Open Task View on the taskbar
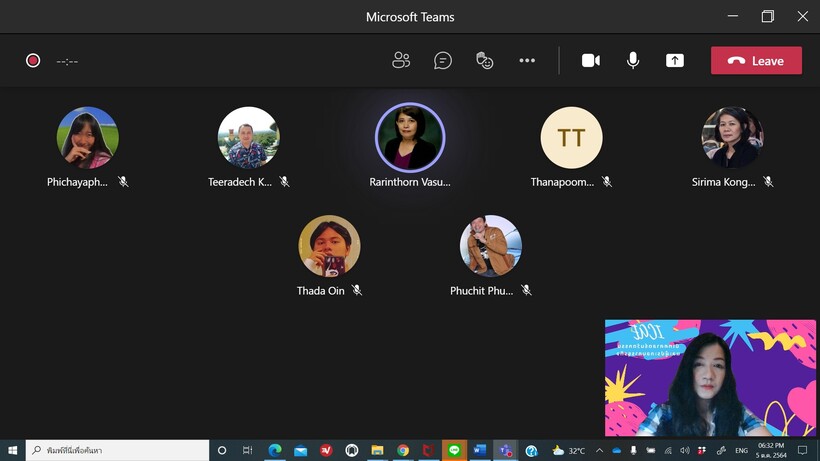820x461 pixels. tap(247, 451)
